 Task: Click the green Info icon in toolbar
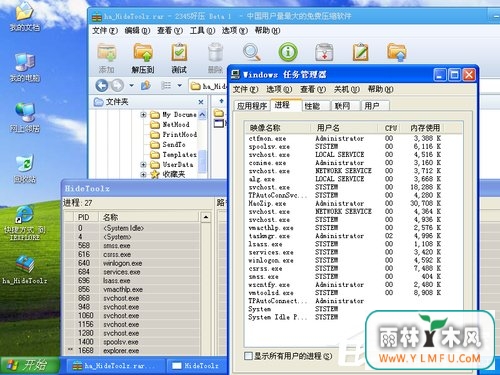click(x=288, y=52)
